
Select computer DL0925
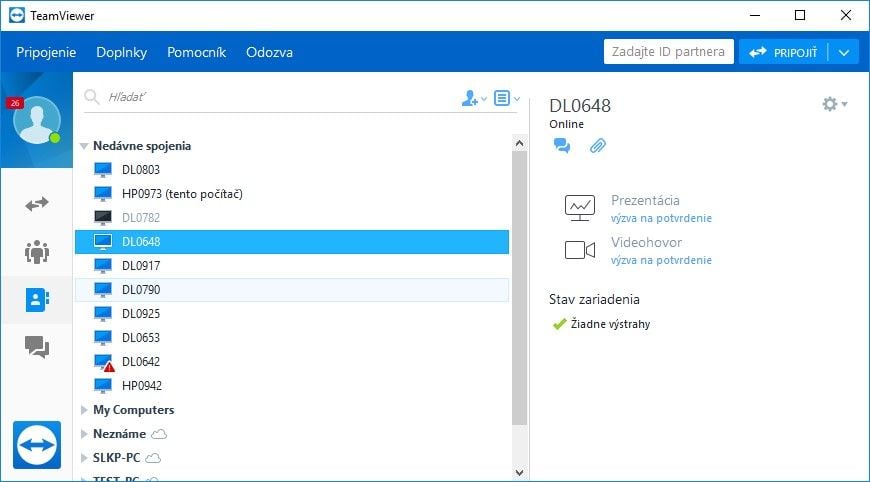click(x=292, y=314)
